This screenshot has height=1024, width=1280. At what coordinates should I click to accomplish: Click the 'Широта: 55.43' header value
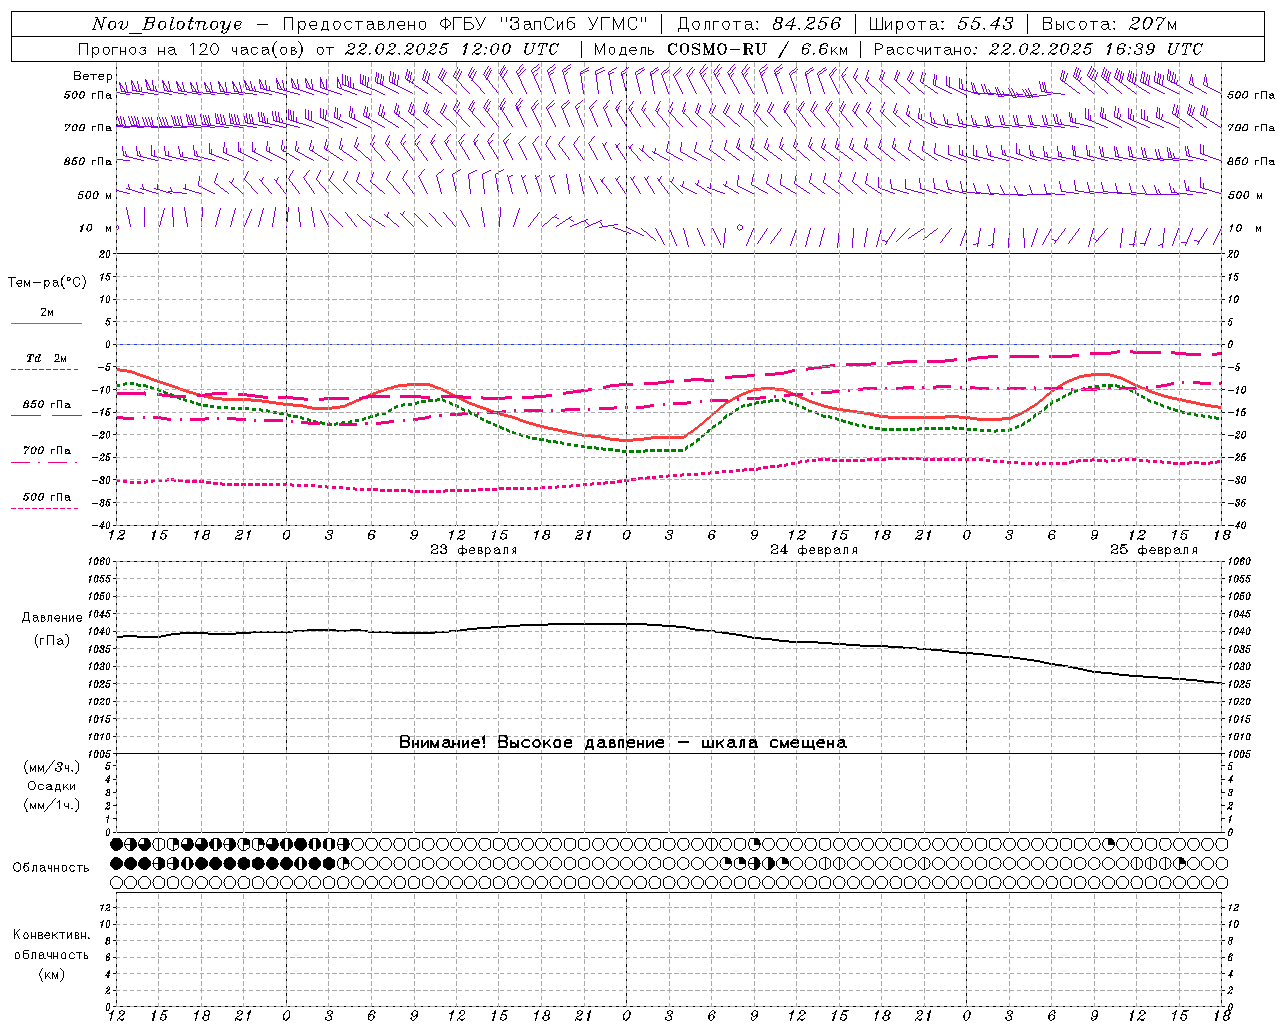(x=941, y=24)
